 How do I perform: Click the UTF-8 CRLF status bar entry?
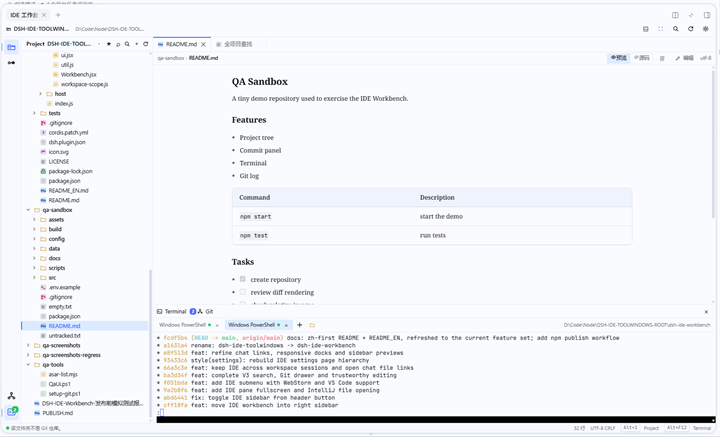tap(602, 428)
